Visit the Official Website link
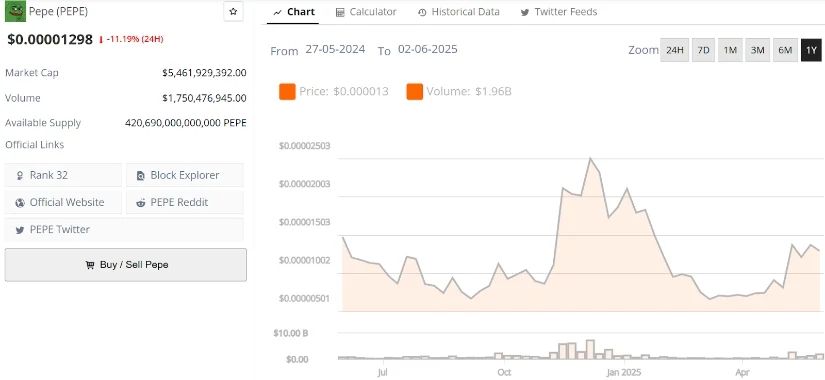This screenshot has width=825, height=380. tap(63, 202)
